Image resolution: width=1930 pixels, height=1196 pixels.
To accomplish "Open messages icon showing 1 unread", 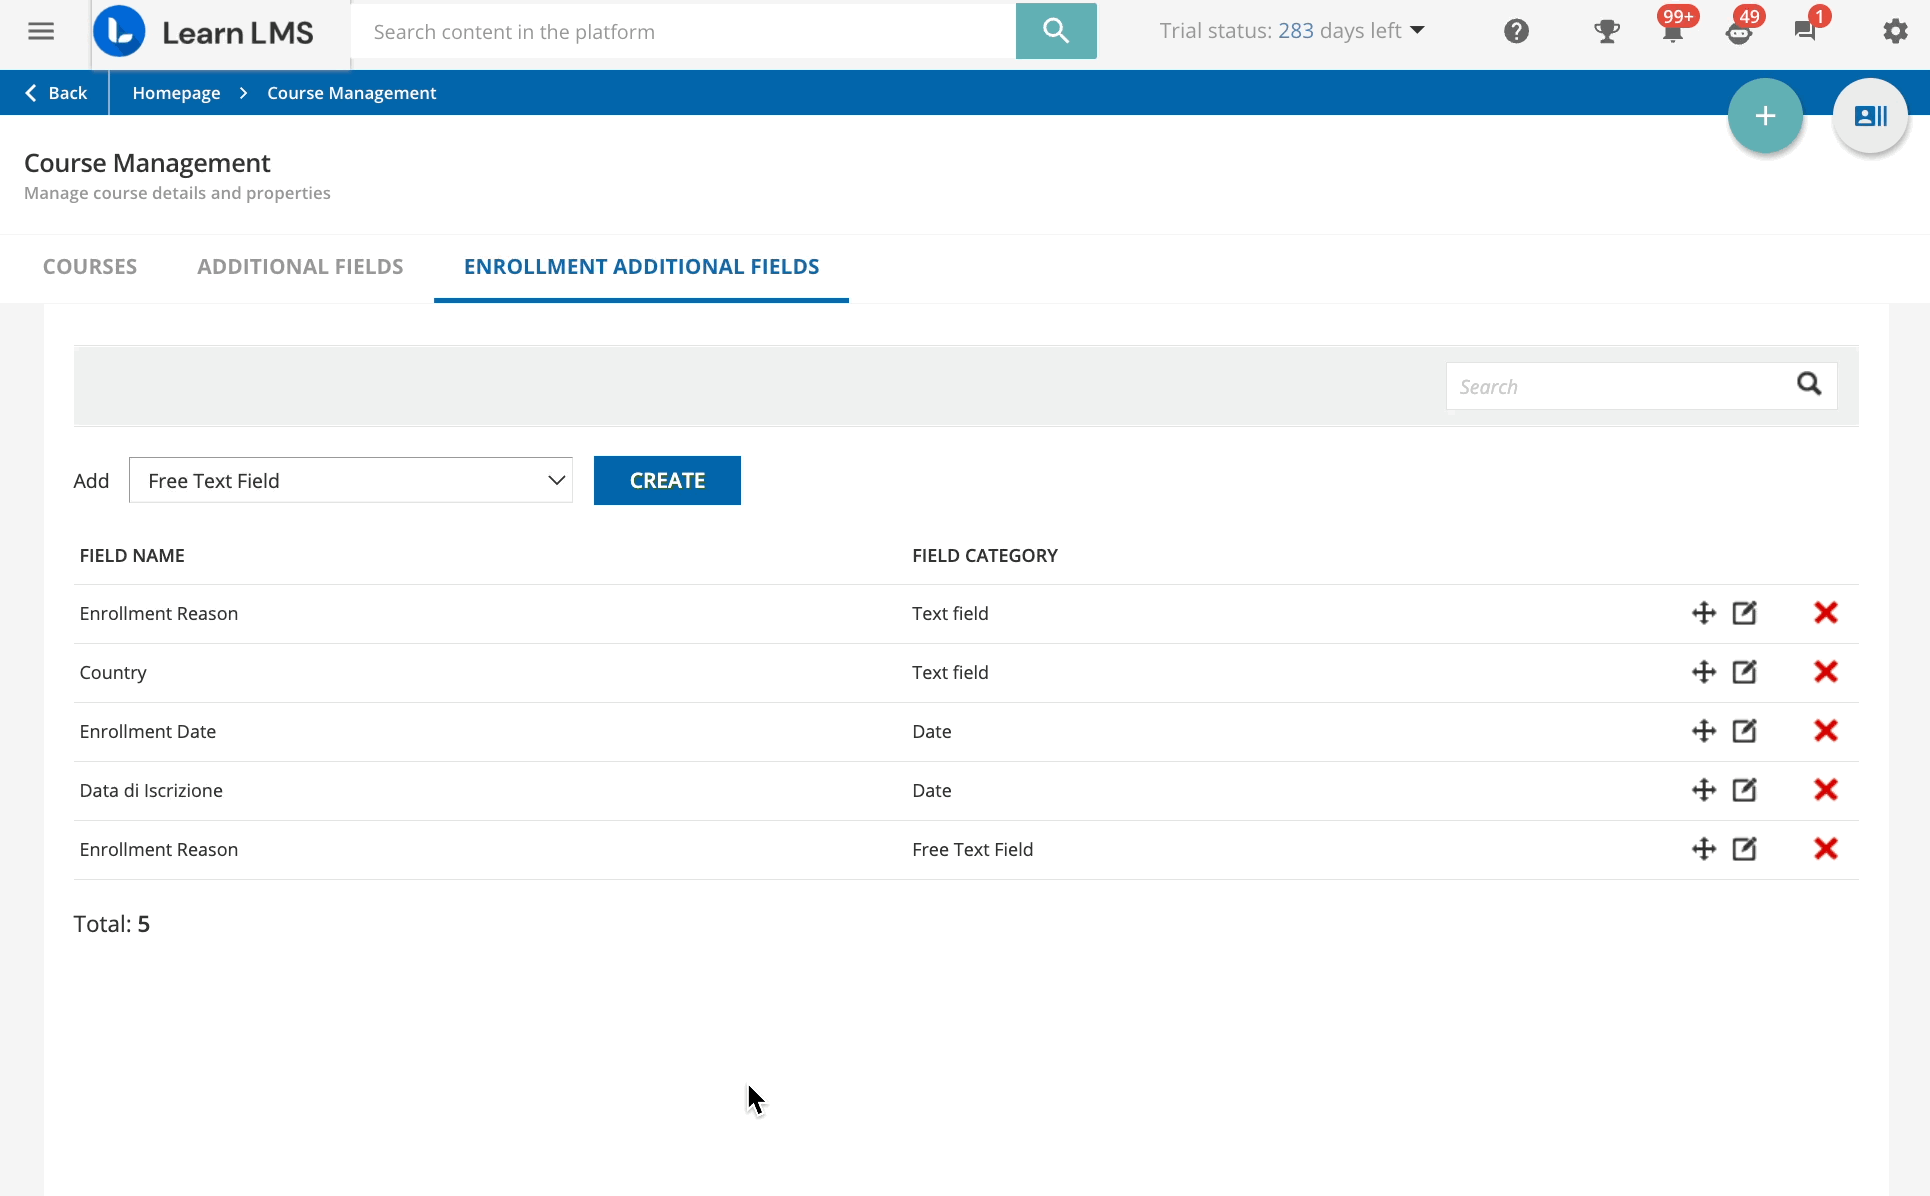I will pyautogui.click(x=1806, y=31).
